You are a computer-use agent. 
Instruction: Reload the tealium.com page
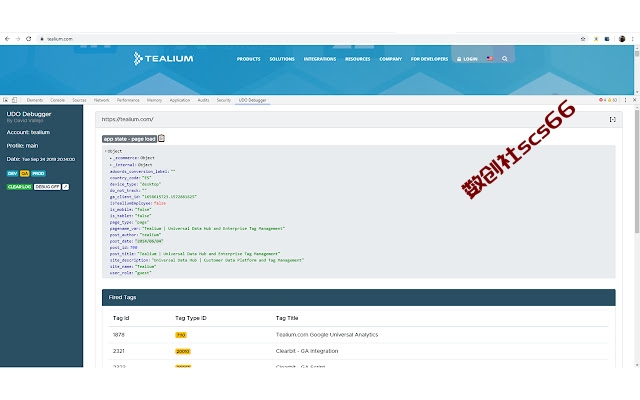(x=29, y=39)
